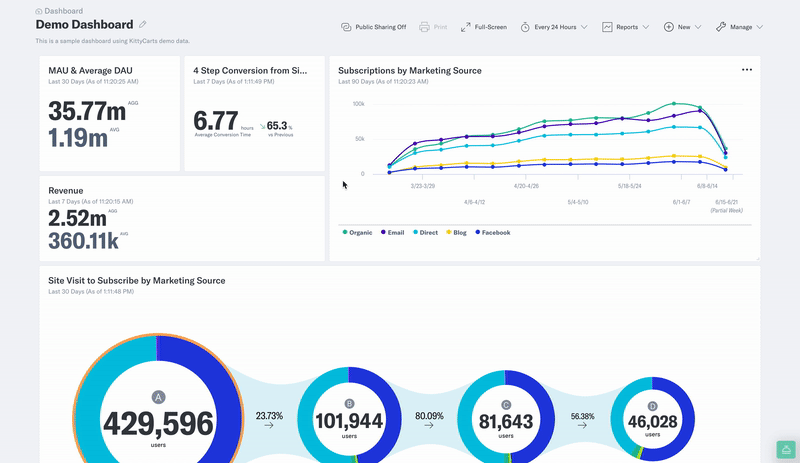
Task: Open the Manage menu
Action: (x=739, y=27)
